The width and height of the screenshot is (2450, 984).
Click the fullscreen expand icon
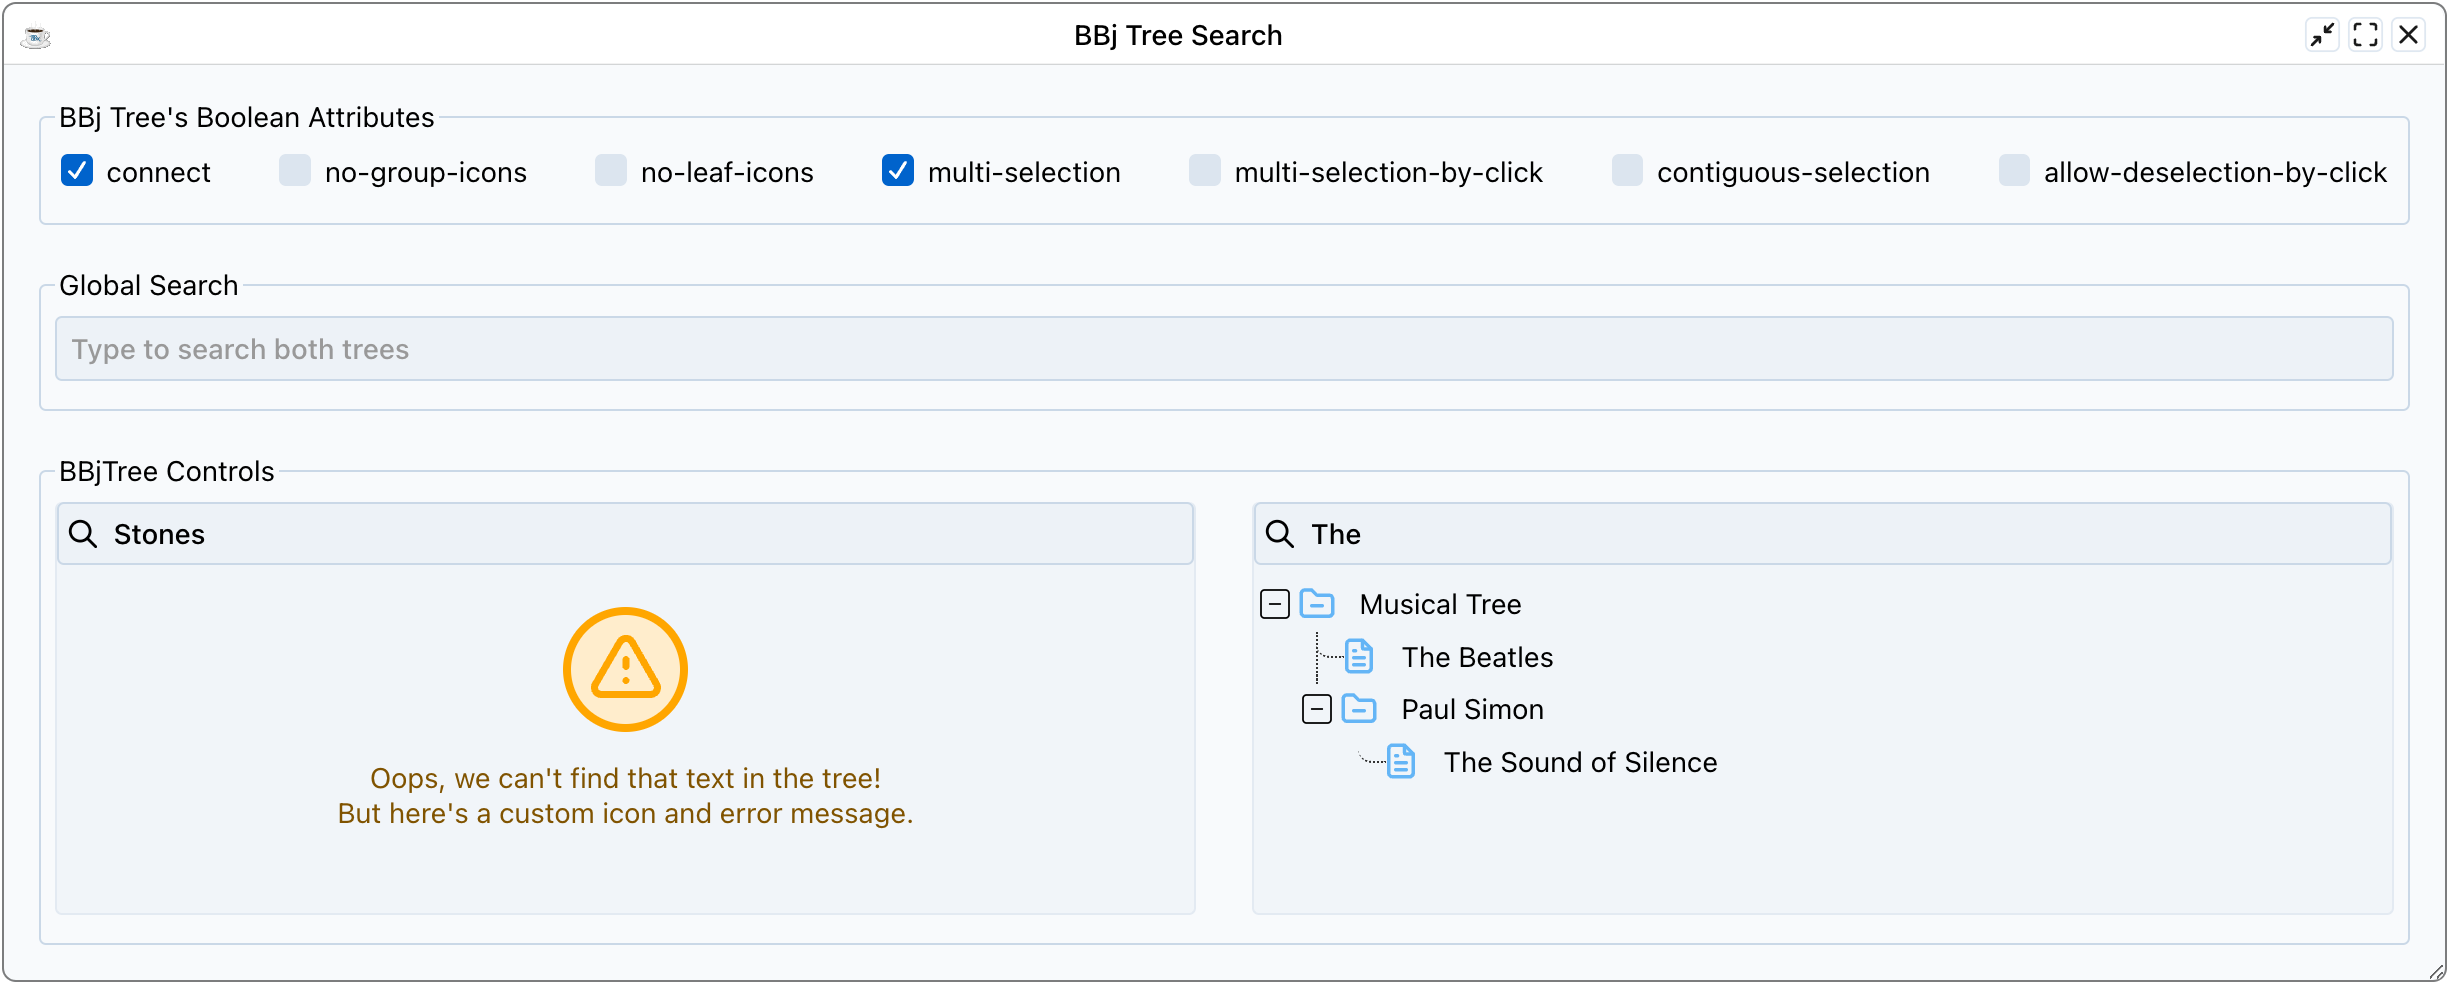point(2366,34)
